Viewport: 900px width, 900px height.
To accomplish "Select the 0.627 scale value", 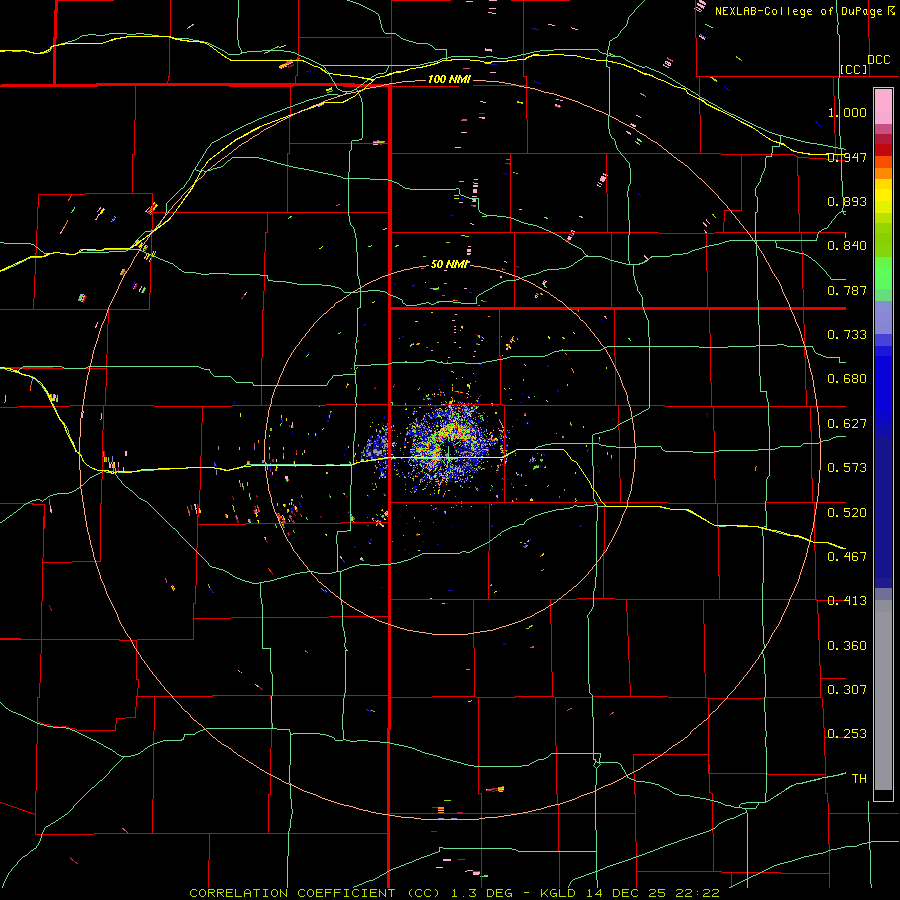I will 847,424.
